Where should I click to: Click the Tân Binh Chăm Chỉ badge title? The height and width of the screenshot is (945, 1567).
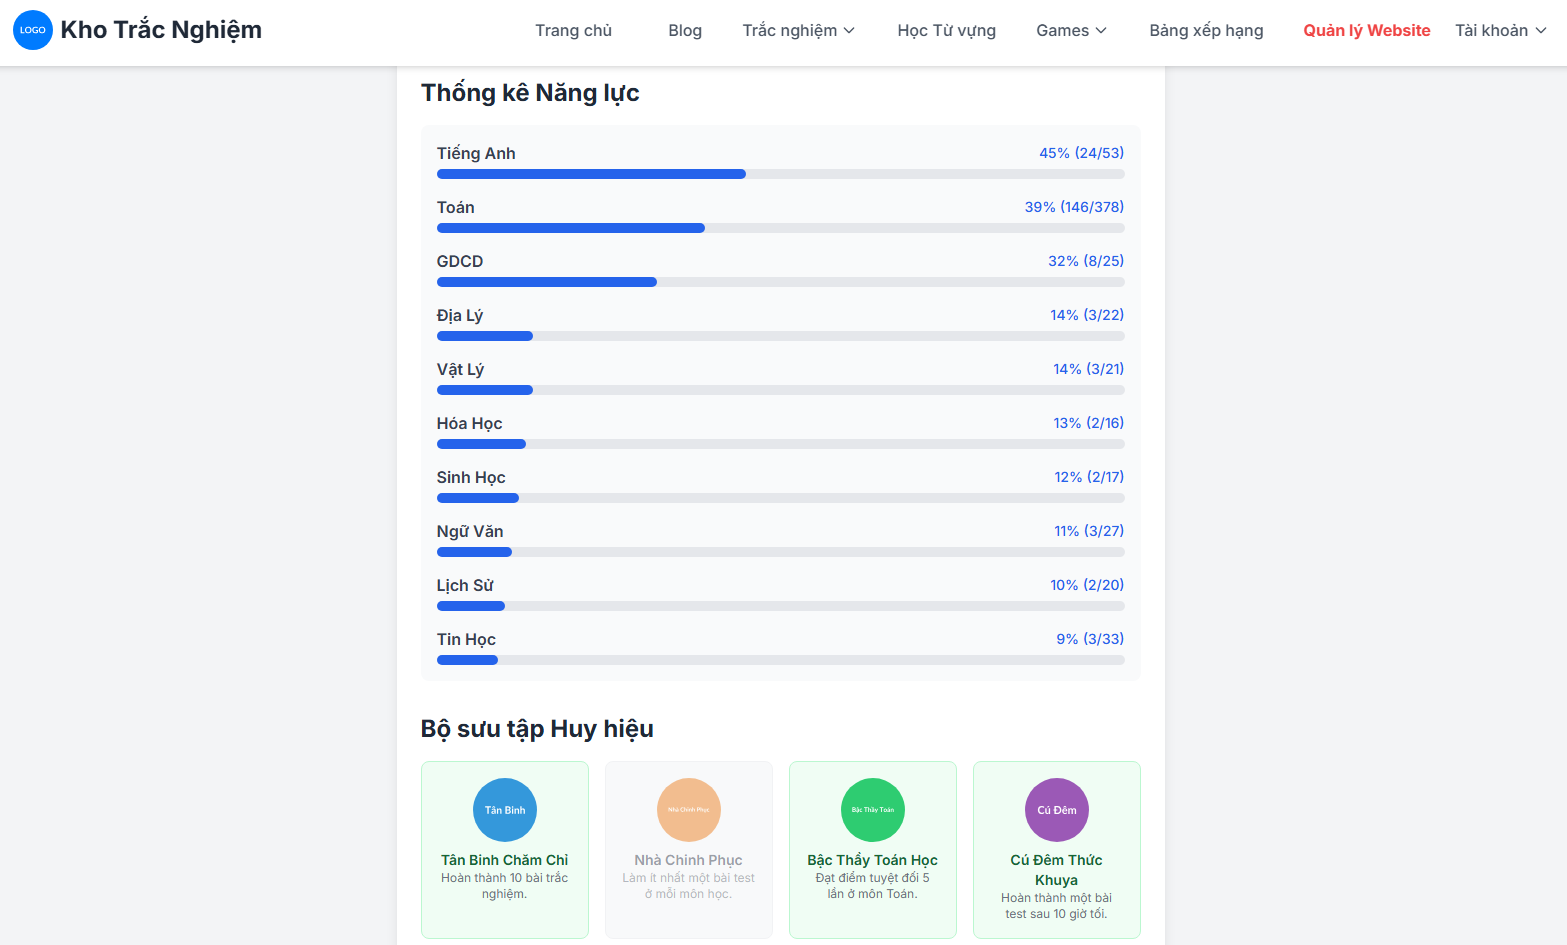pos(505,860)
